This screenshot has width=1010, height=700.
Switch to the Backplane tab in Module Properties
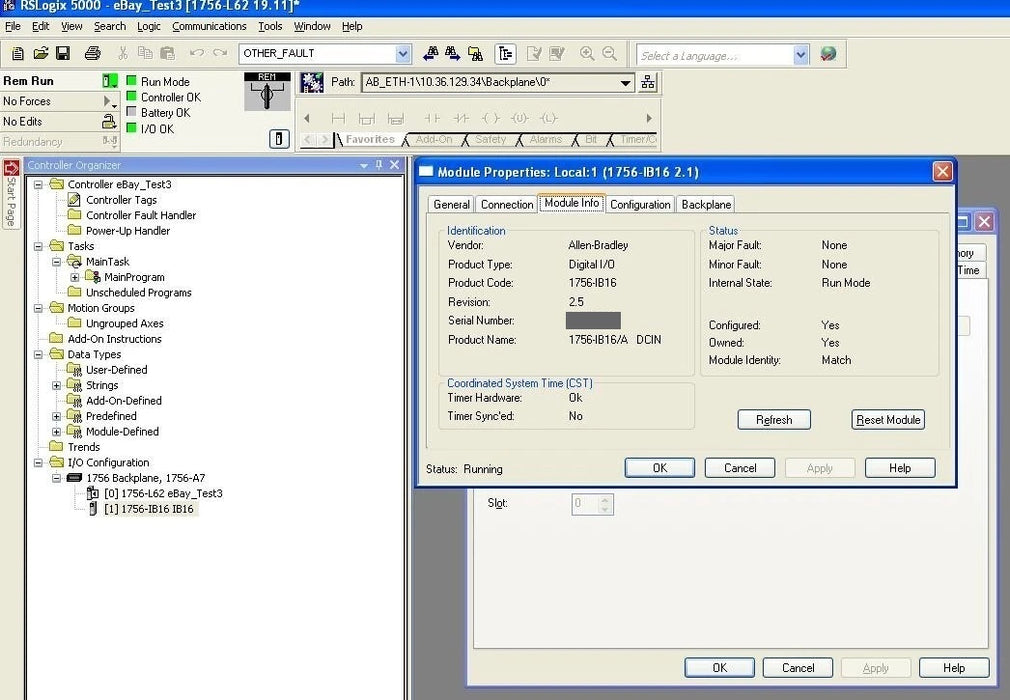click(706, 204)
